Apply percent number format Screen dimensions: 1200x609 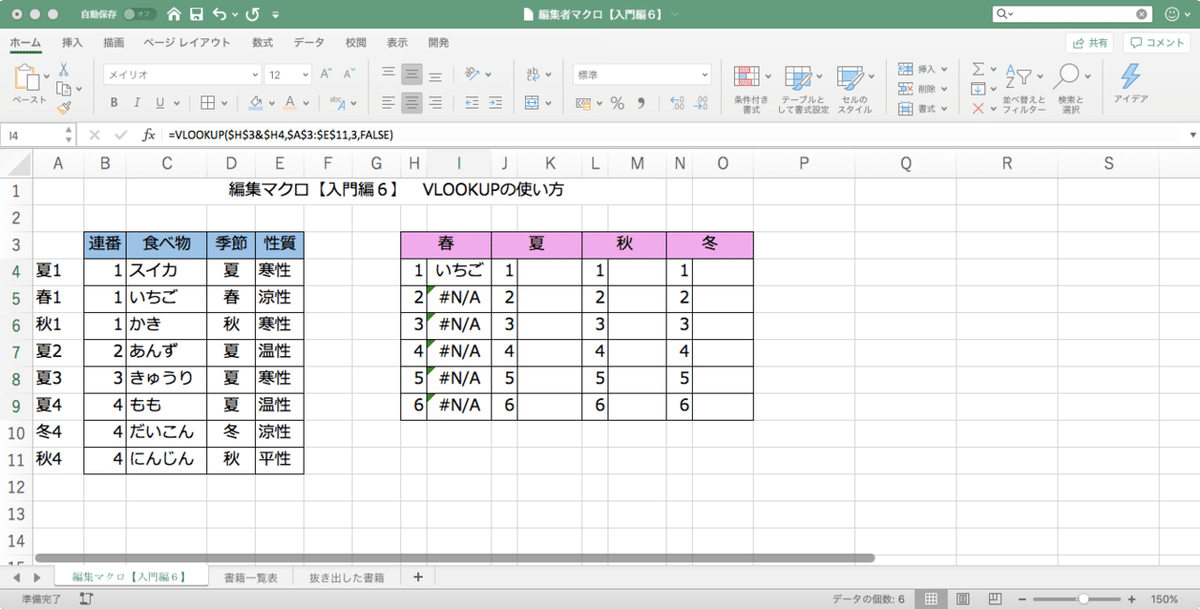(x=617, y=103)
